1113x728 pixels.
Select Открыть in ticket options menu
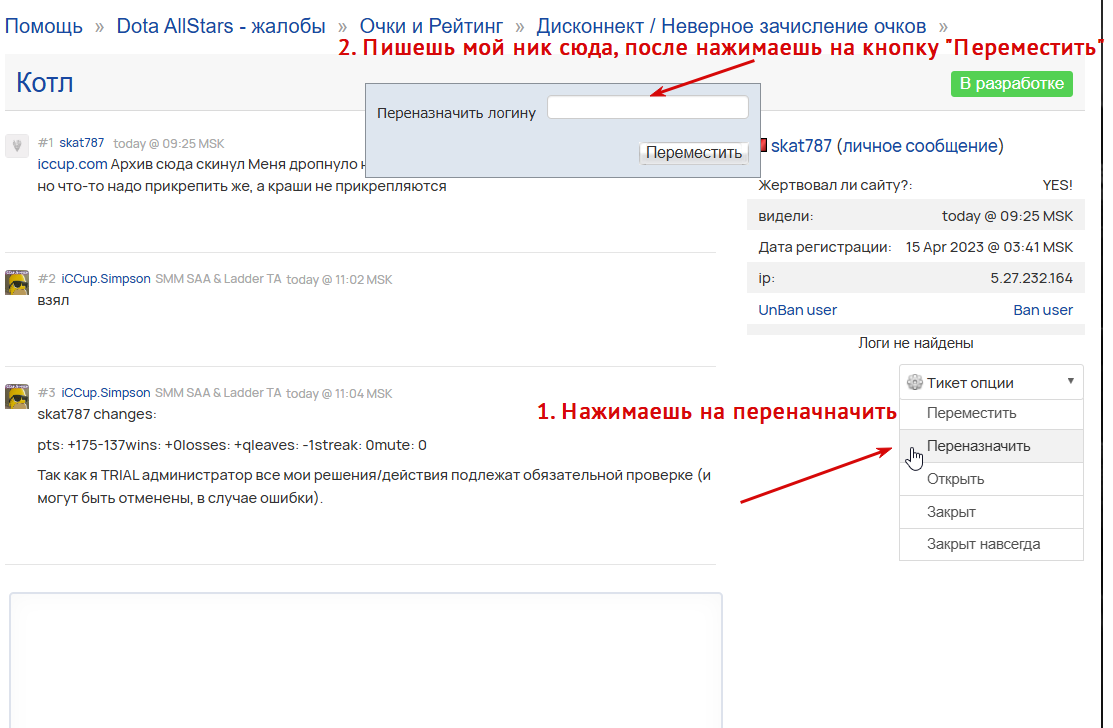coord(991,479)
